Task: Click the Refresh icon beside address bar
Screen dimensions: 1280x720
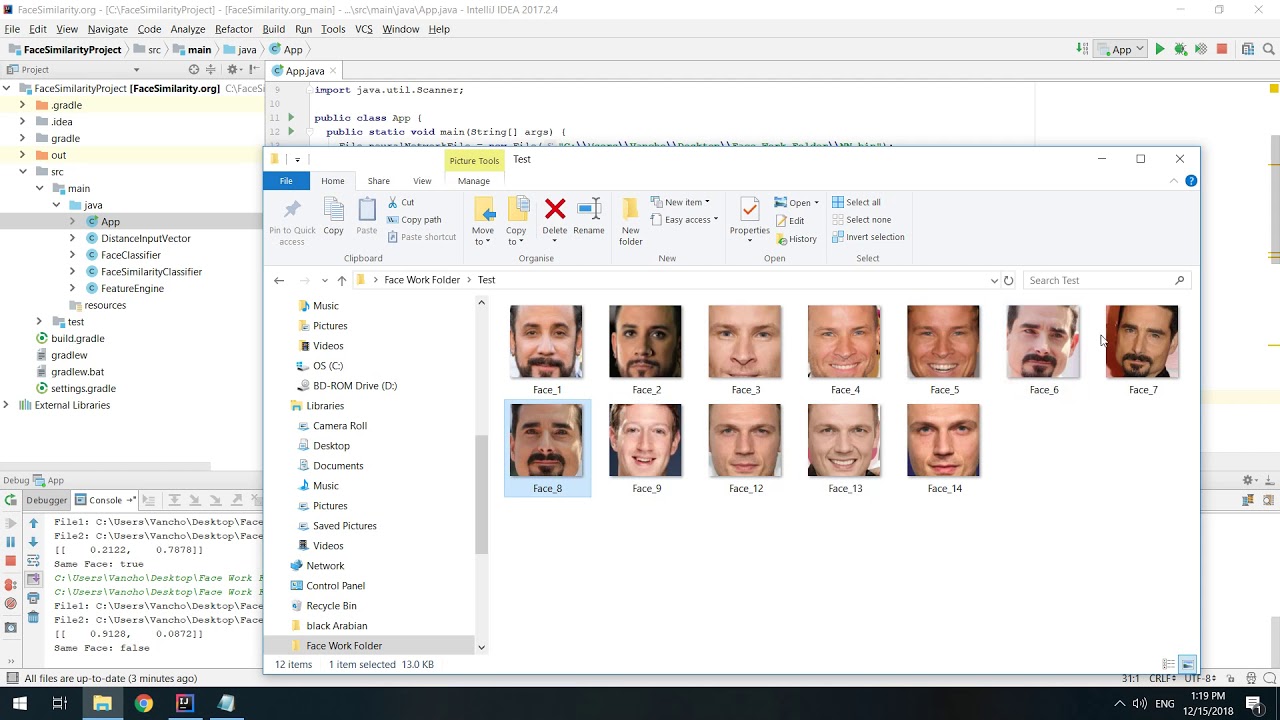Action: pos(1008,280)
